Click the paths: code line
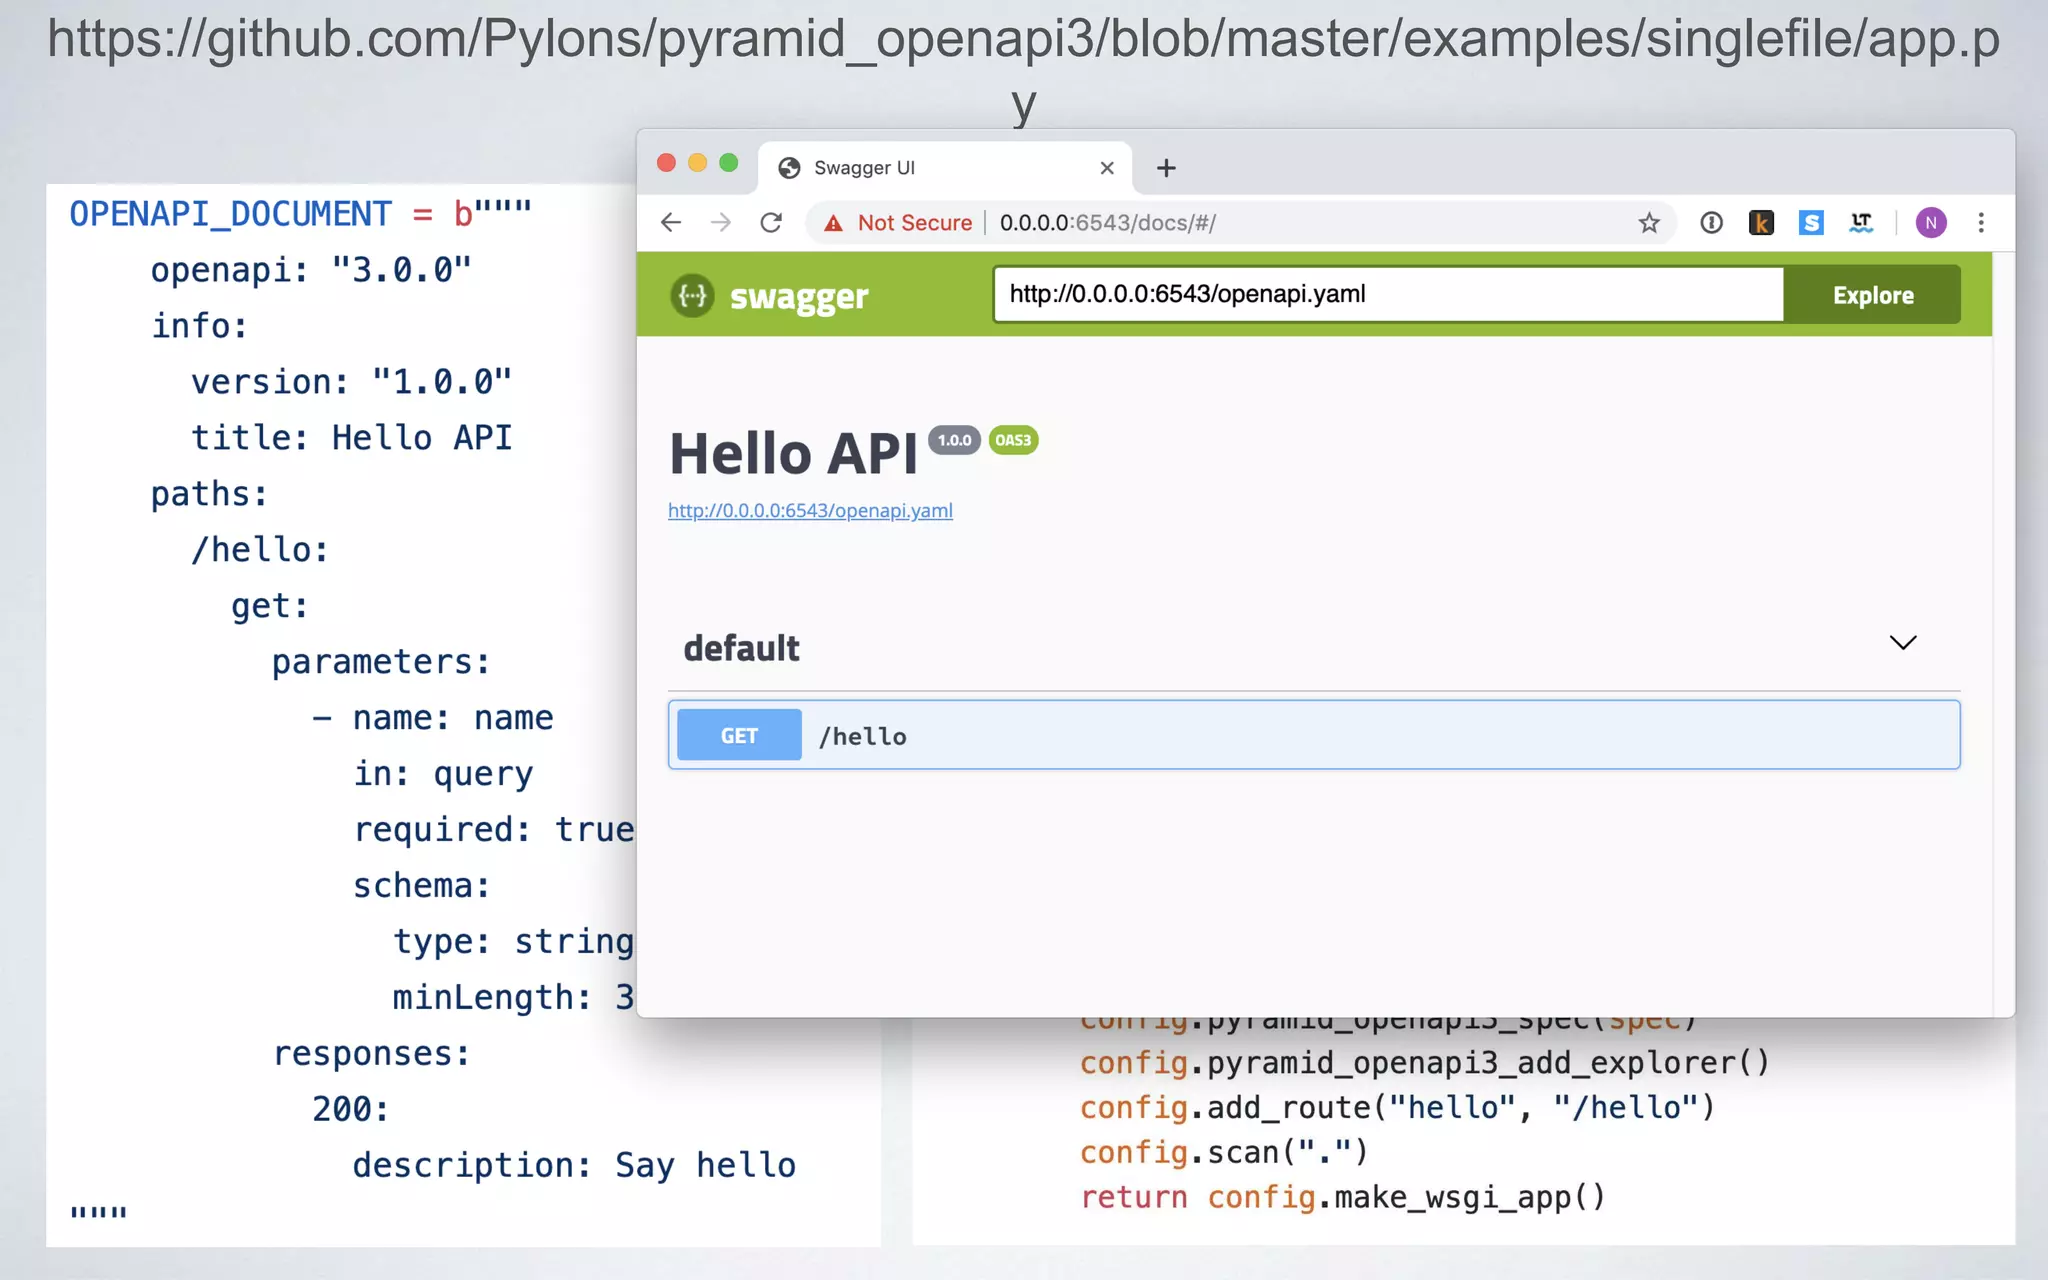This screenshot has height=1280, width=2048. (209, 494)
